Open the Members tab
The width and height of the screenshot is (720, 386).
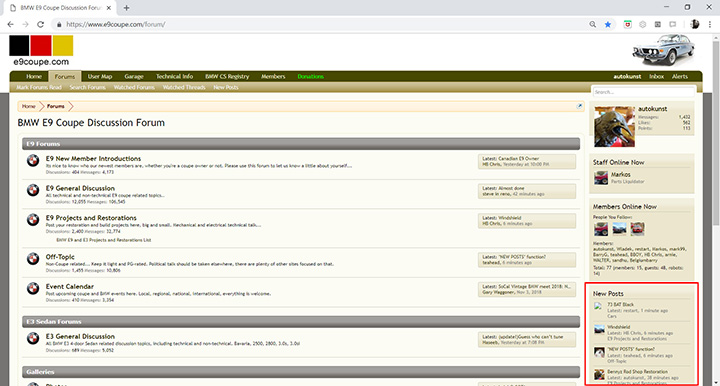(x=273, y=76)
